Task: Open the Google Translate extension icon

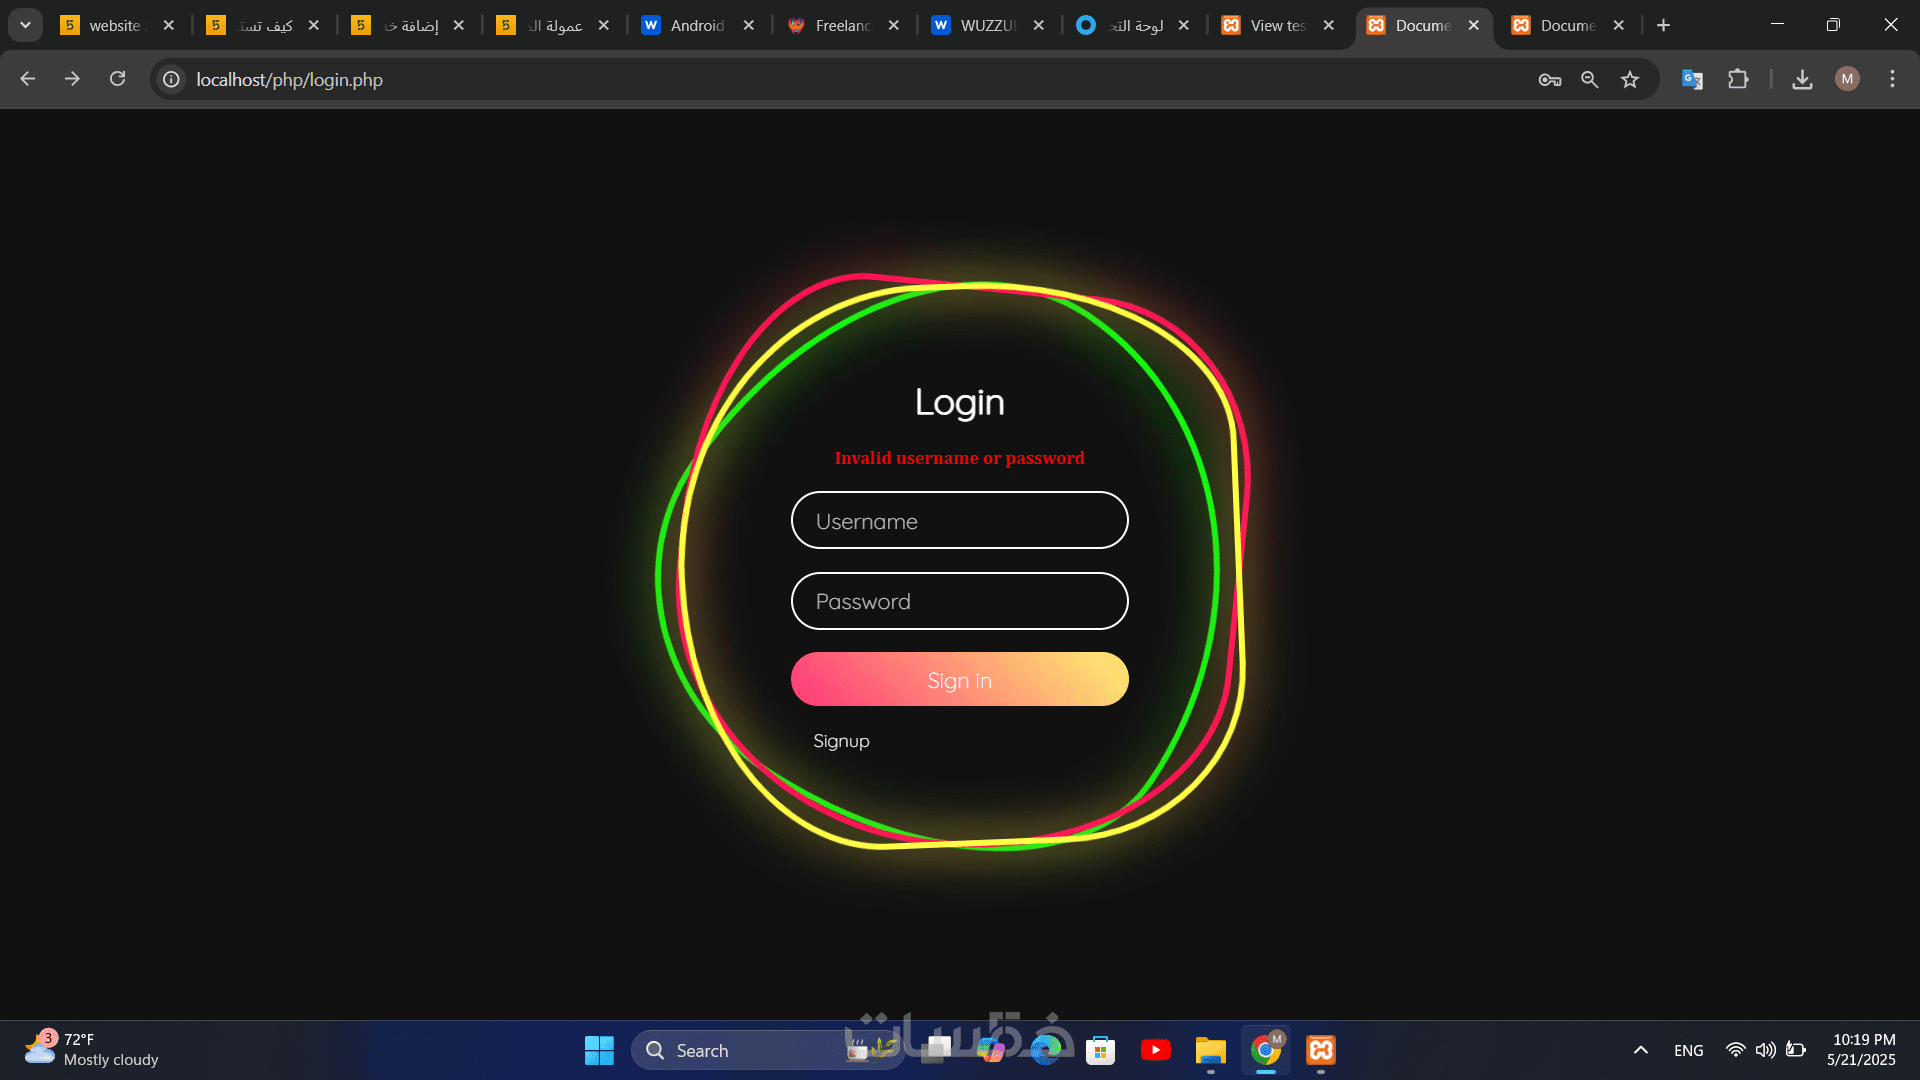Action: (x=1692, y=80)
